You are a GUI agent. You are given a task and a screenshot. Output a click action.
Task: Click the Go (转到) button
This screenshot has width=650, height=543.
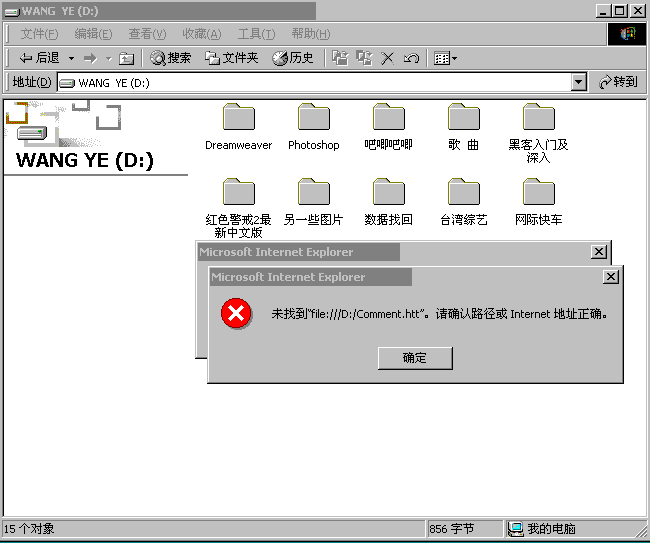click(618, 82)
